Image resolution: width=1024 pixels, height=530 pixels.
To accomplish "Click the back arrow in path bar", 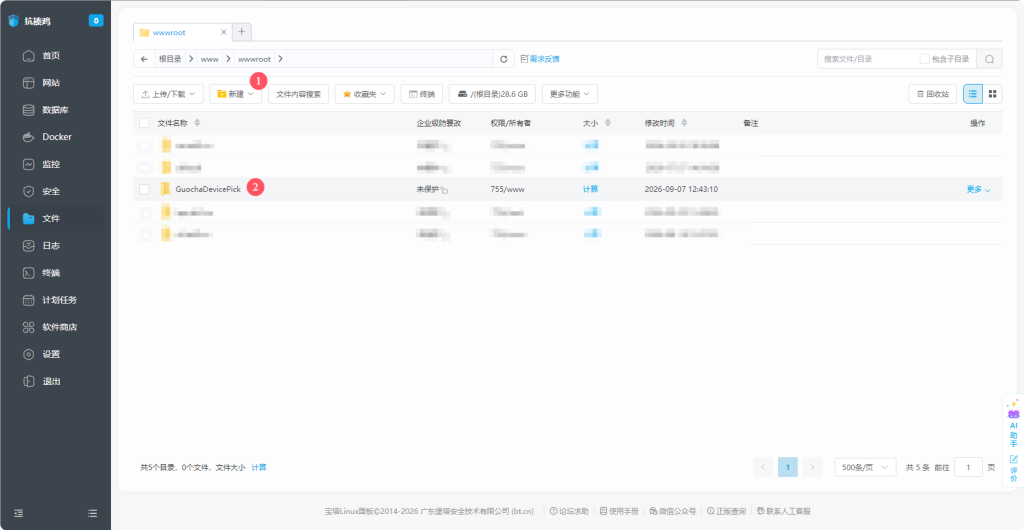I will click(144, 59).
